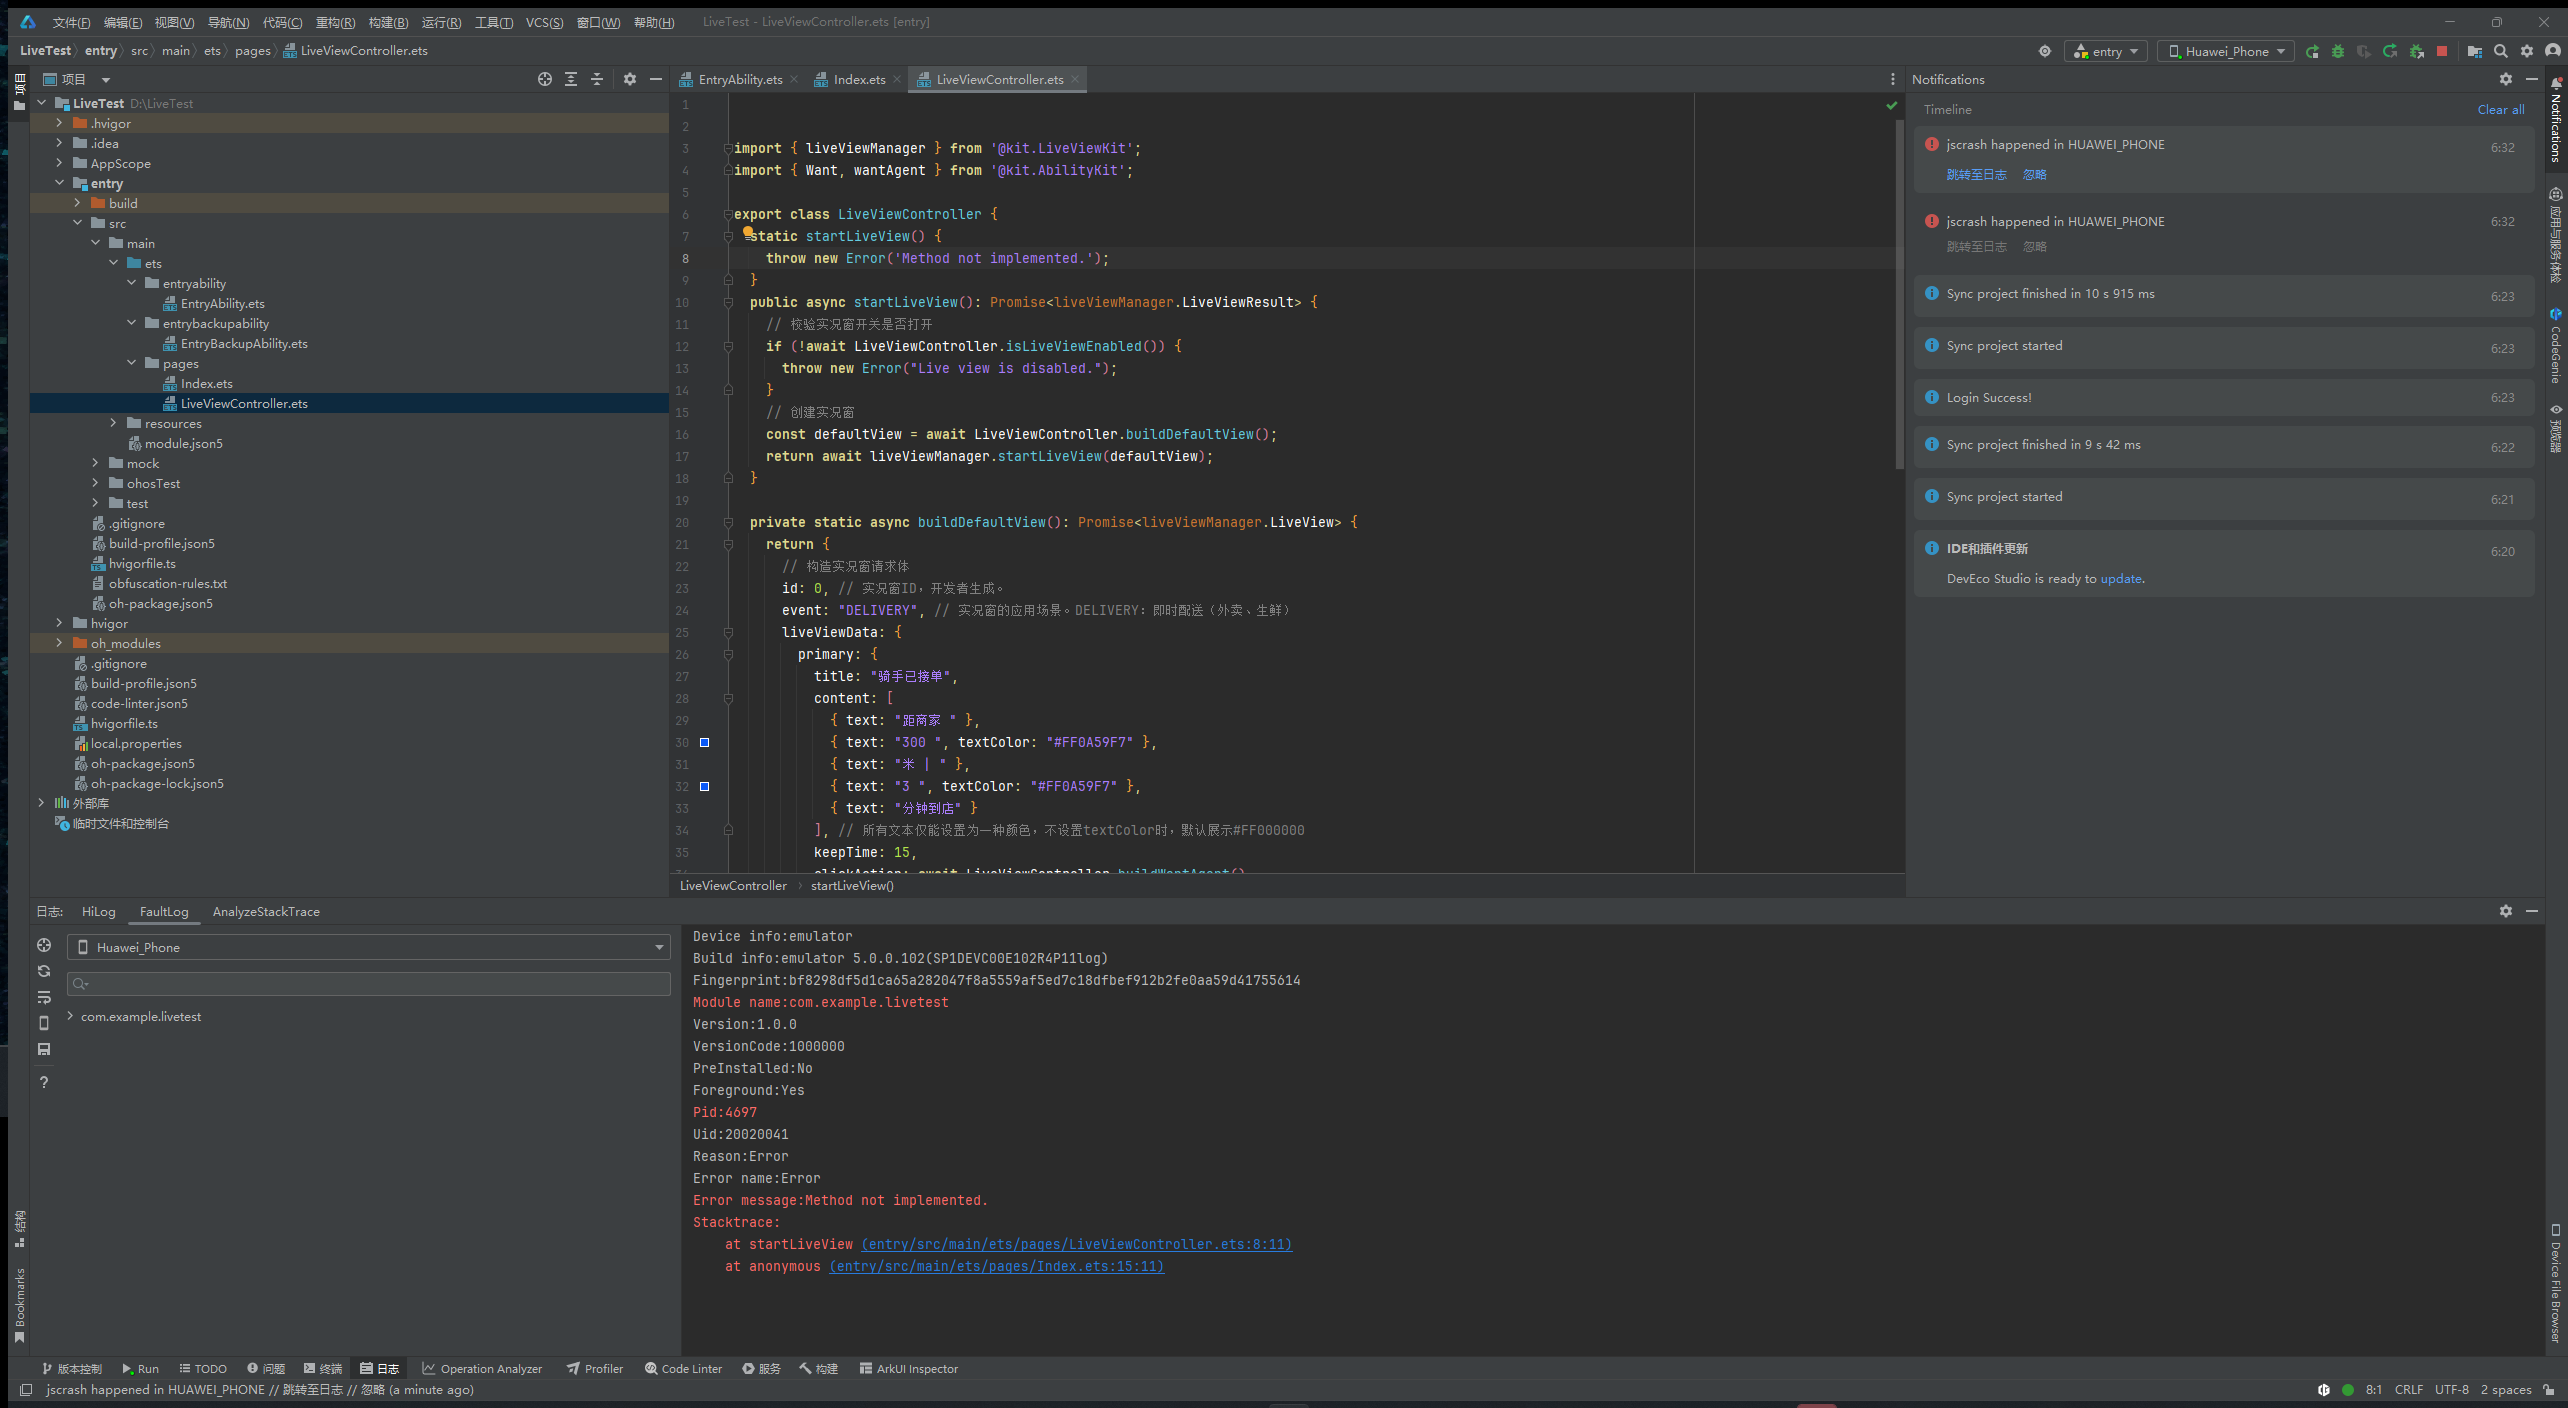Click the update link for DevEco Studio
This screenshot has height=1408, width=2568.
tap(2121, 579)
